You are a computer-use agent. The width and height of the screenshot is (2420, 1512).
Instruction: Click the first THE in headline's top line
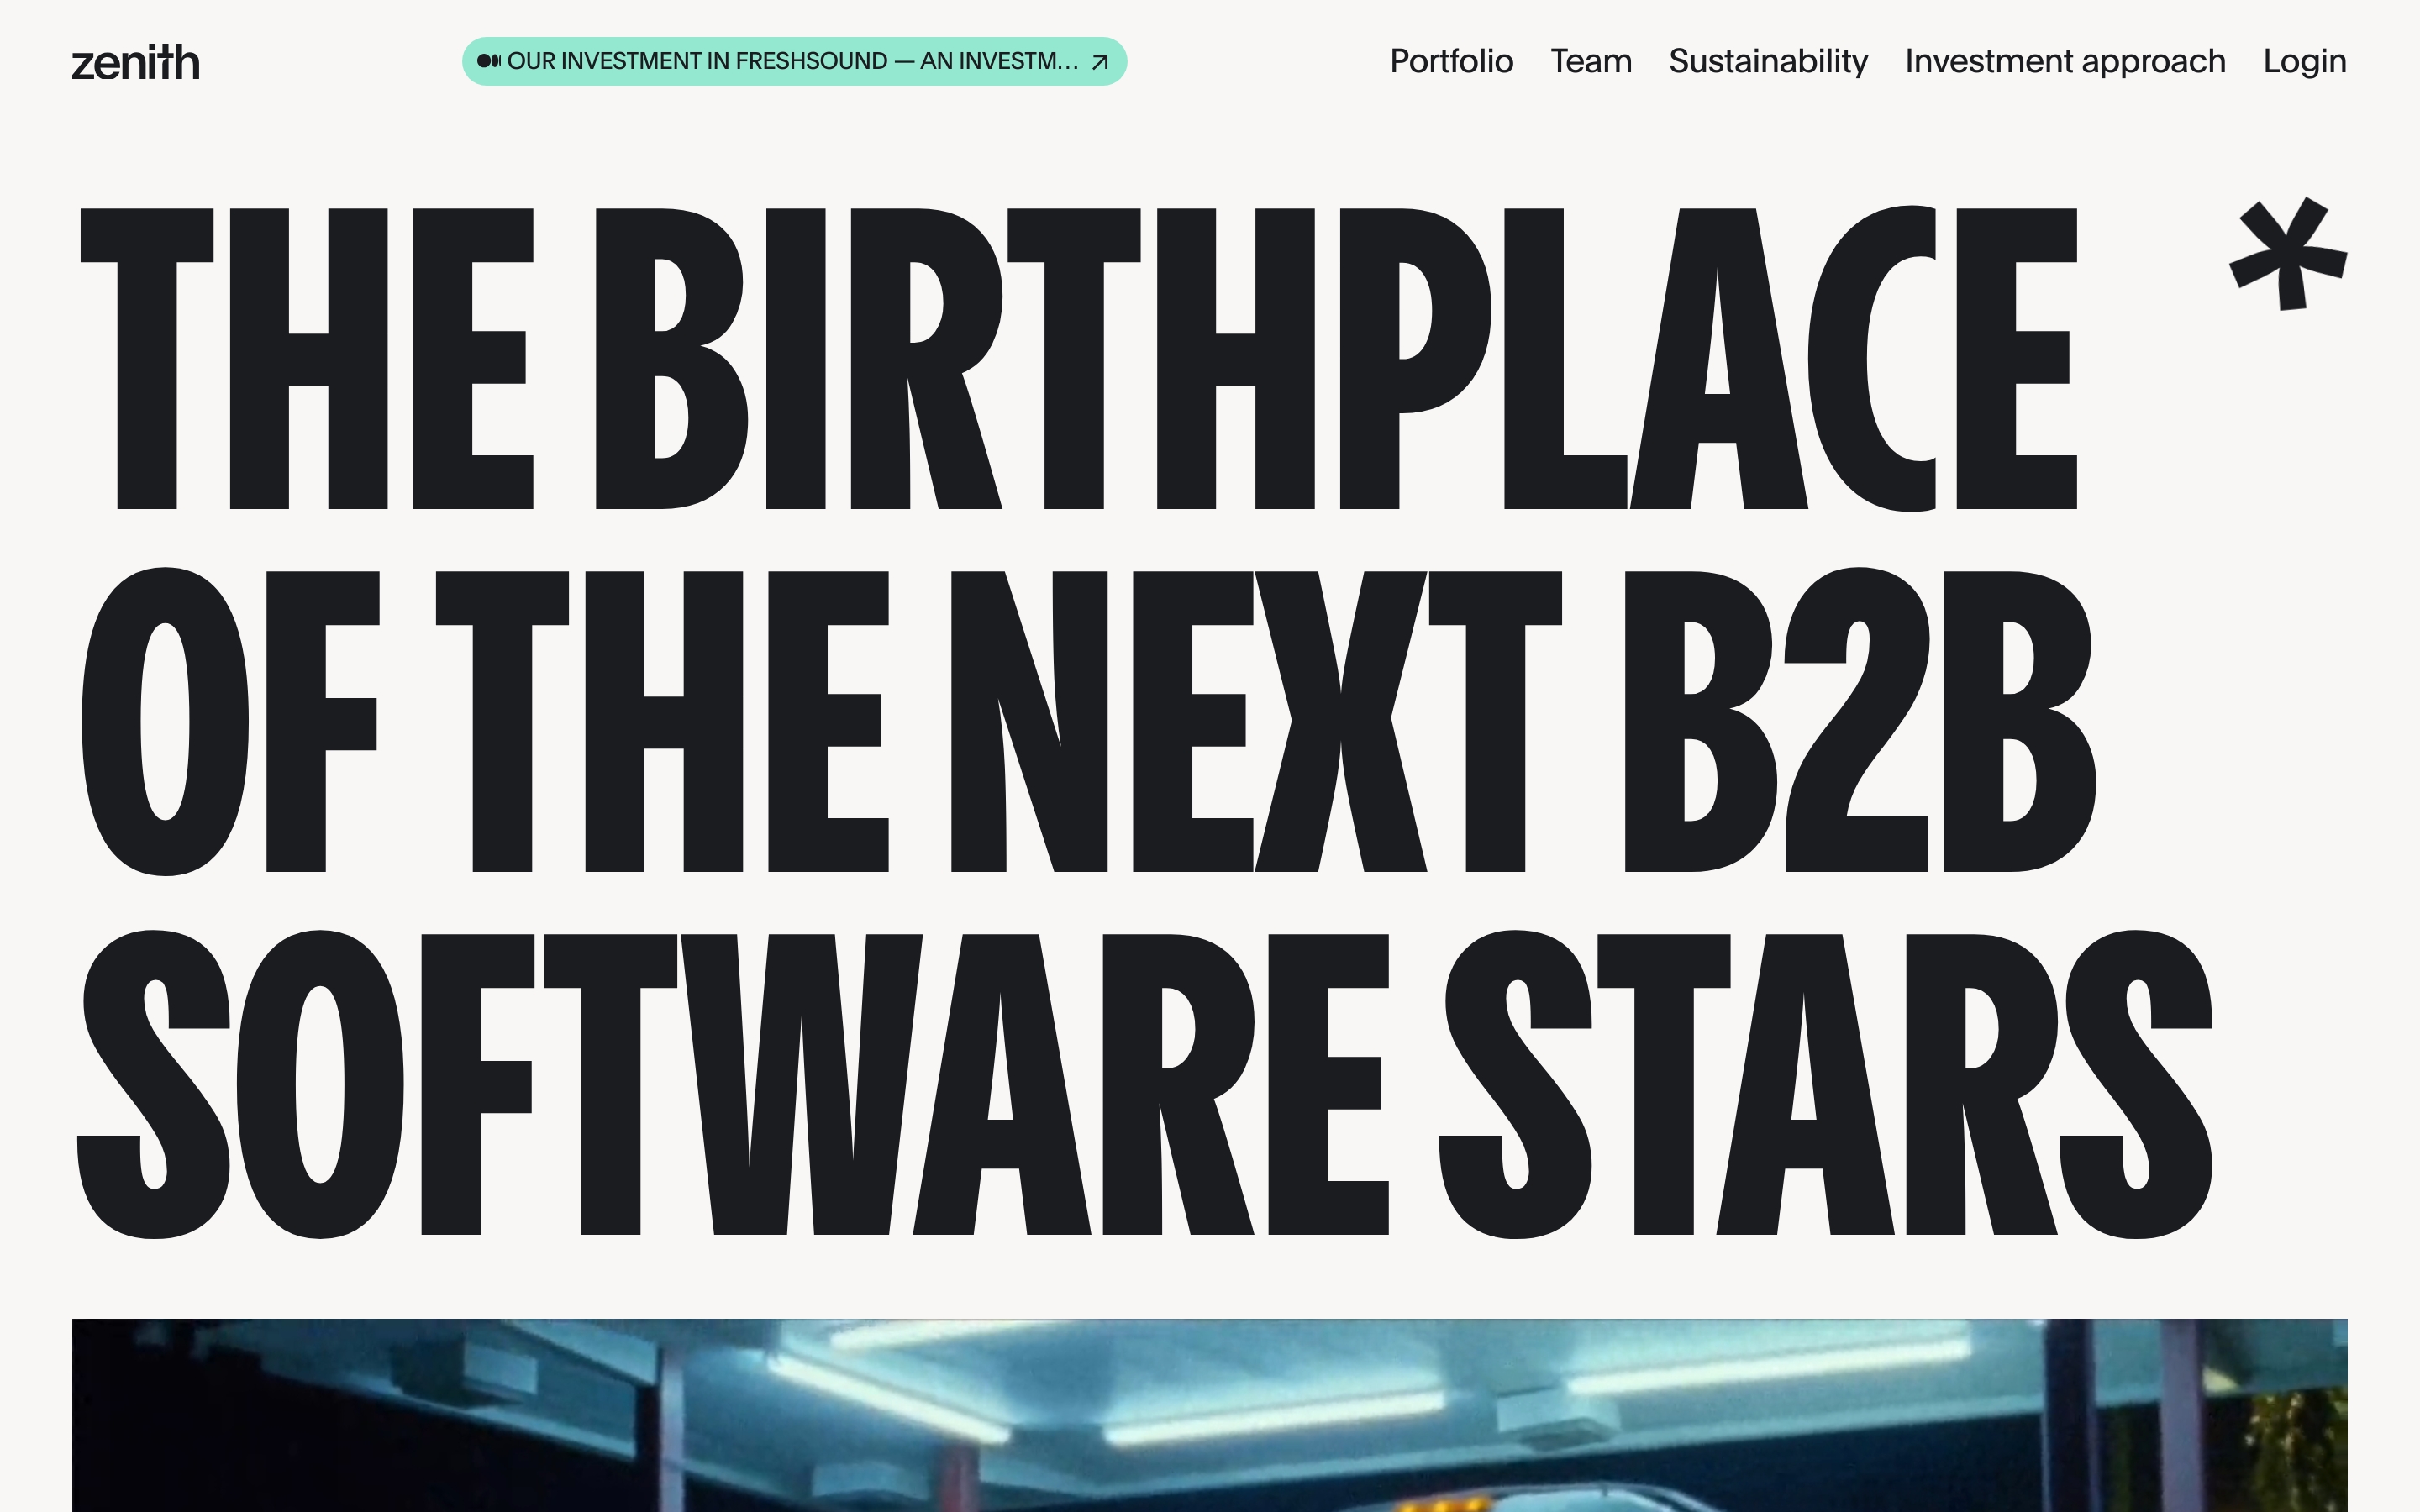[x=306, y=359]
